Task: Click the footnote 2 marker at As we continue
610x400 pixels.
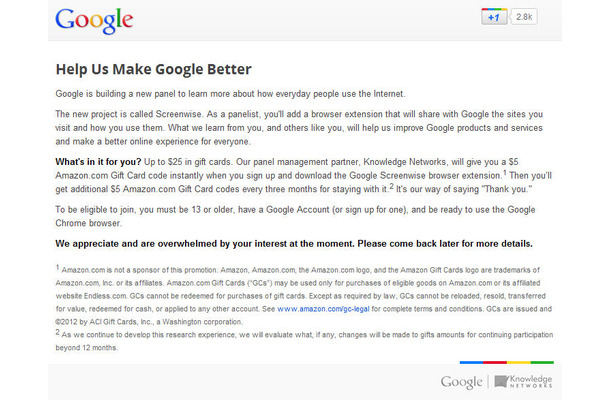Action: coord(58,332)
